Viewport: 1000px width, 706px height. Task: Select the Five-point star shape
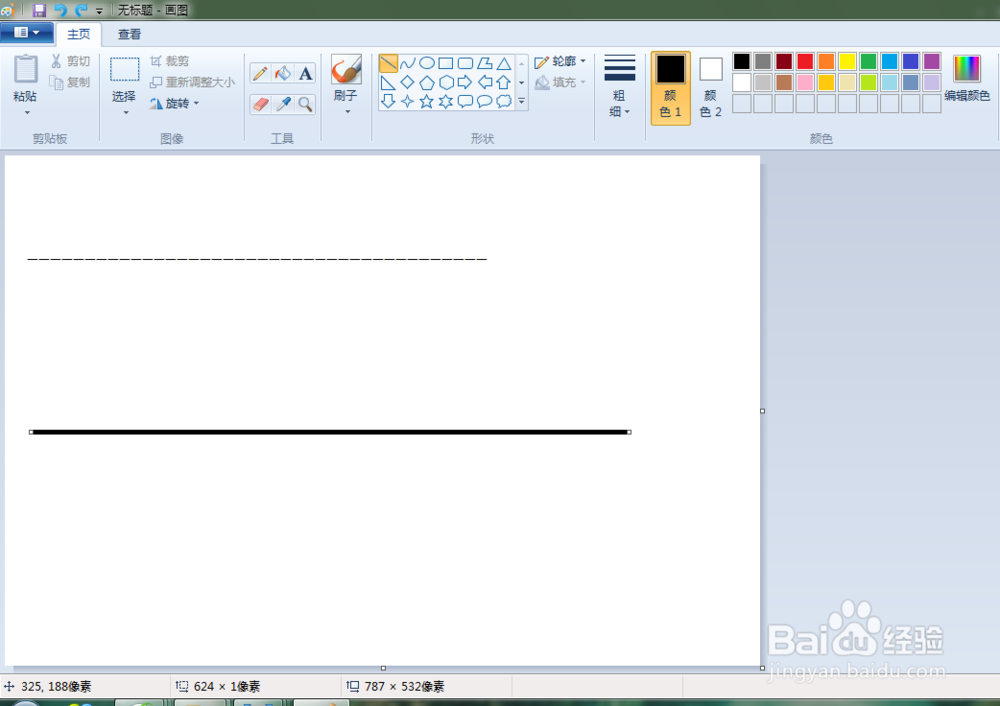click(427, 101)
